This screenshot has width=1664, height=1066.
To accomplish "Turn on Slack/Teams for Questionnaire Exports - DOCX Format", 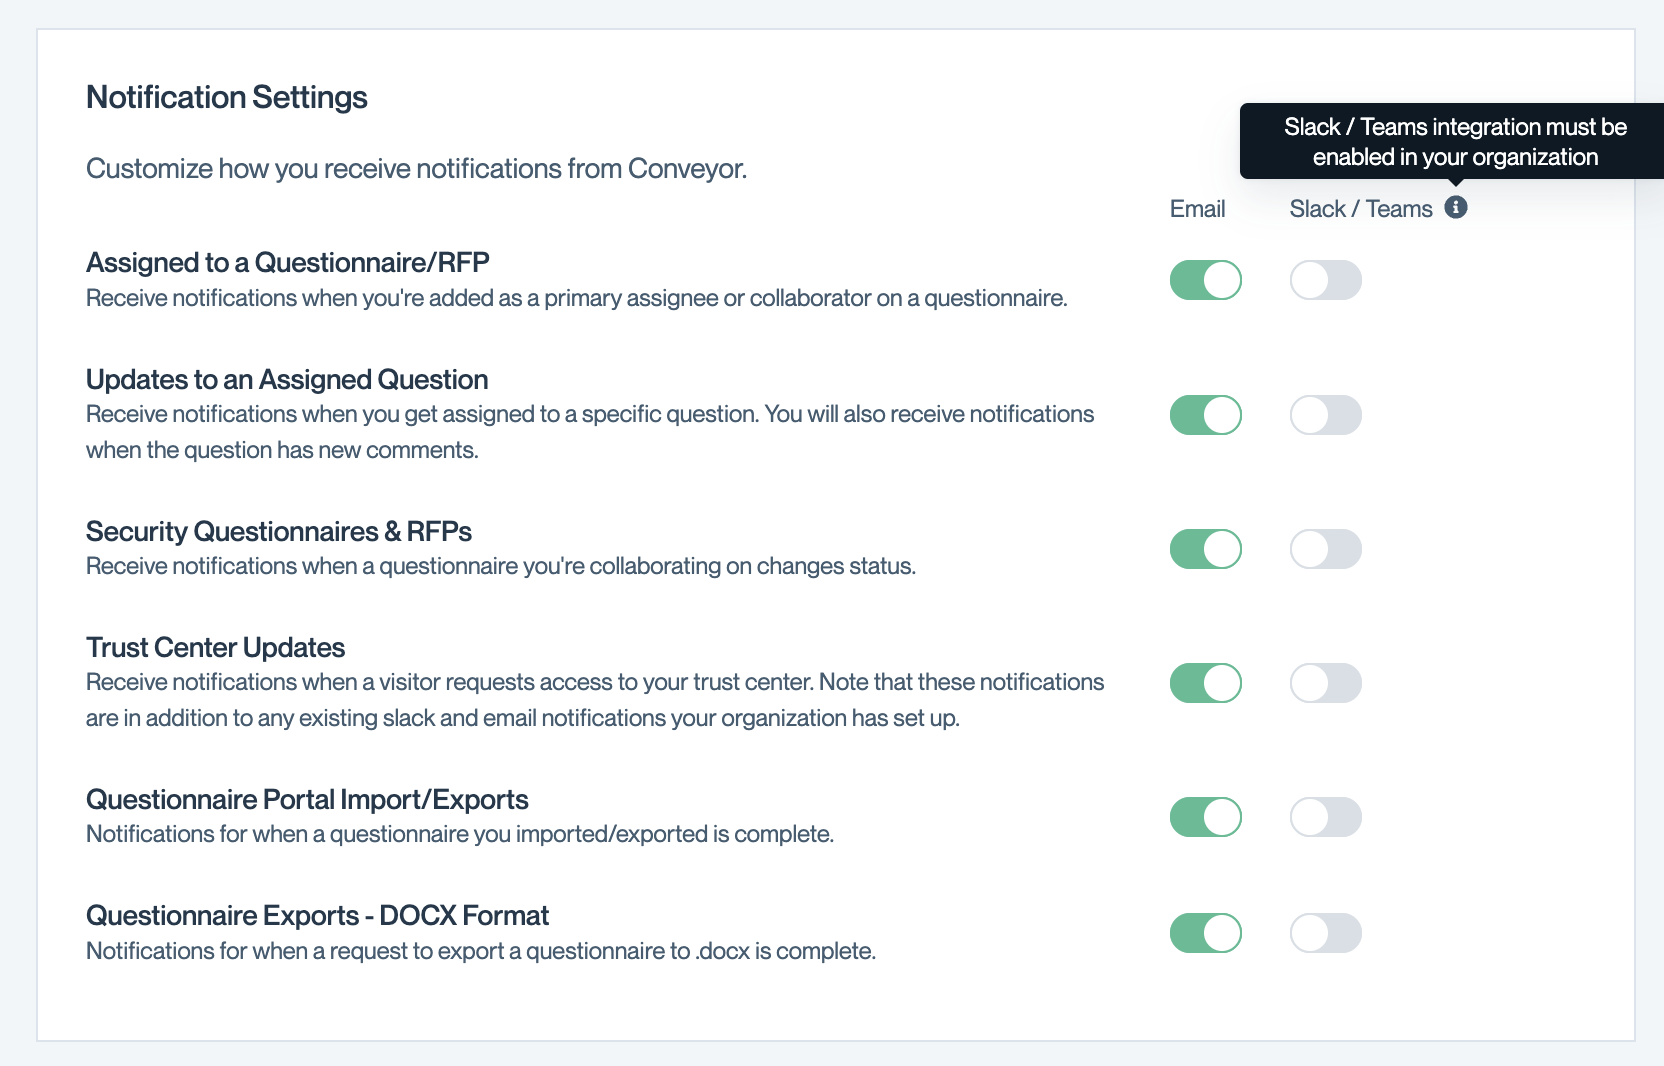I will 1326,933.
